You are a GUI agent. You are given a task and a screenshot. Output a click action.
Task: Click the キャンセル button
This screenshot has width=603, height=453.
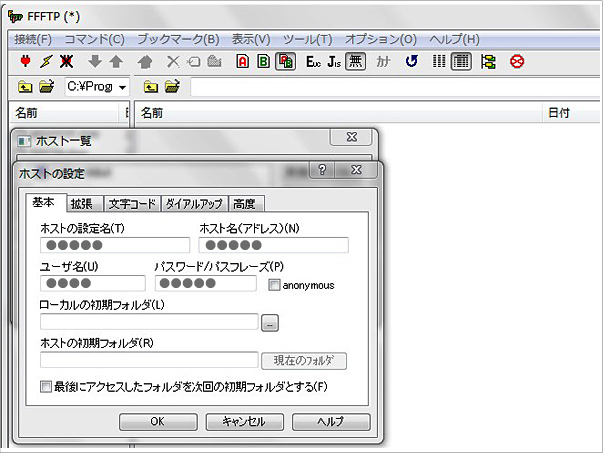coord(244,422)
